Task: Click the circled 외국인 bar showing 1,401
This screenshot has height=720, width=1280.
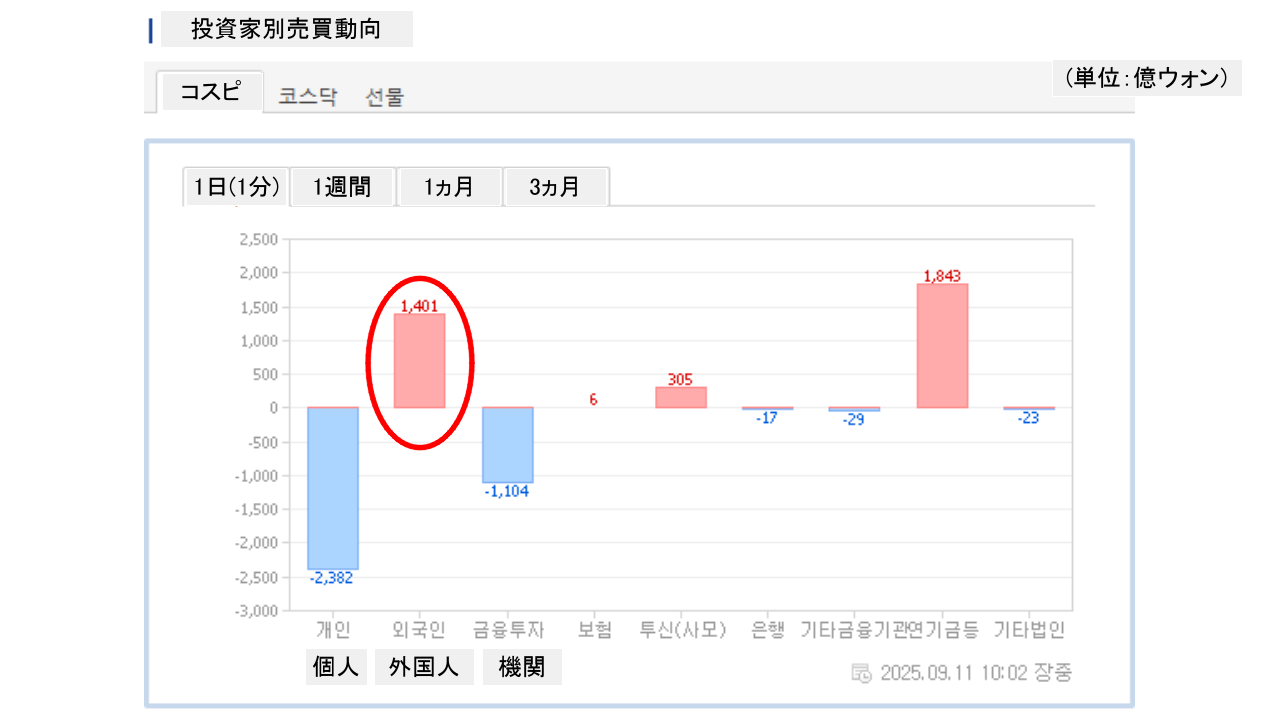Action: pos(419,361)
